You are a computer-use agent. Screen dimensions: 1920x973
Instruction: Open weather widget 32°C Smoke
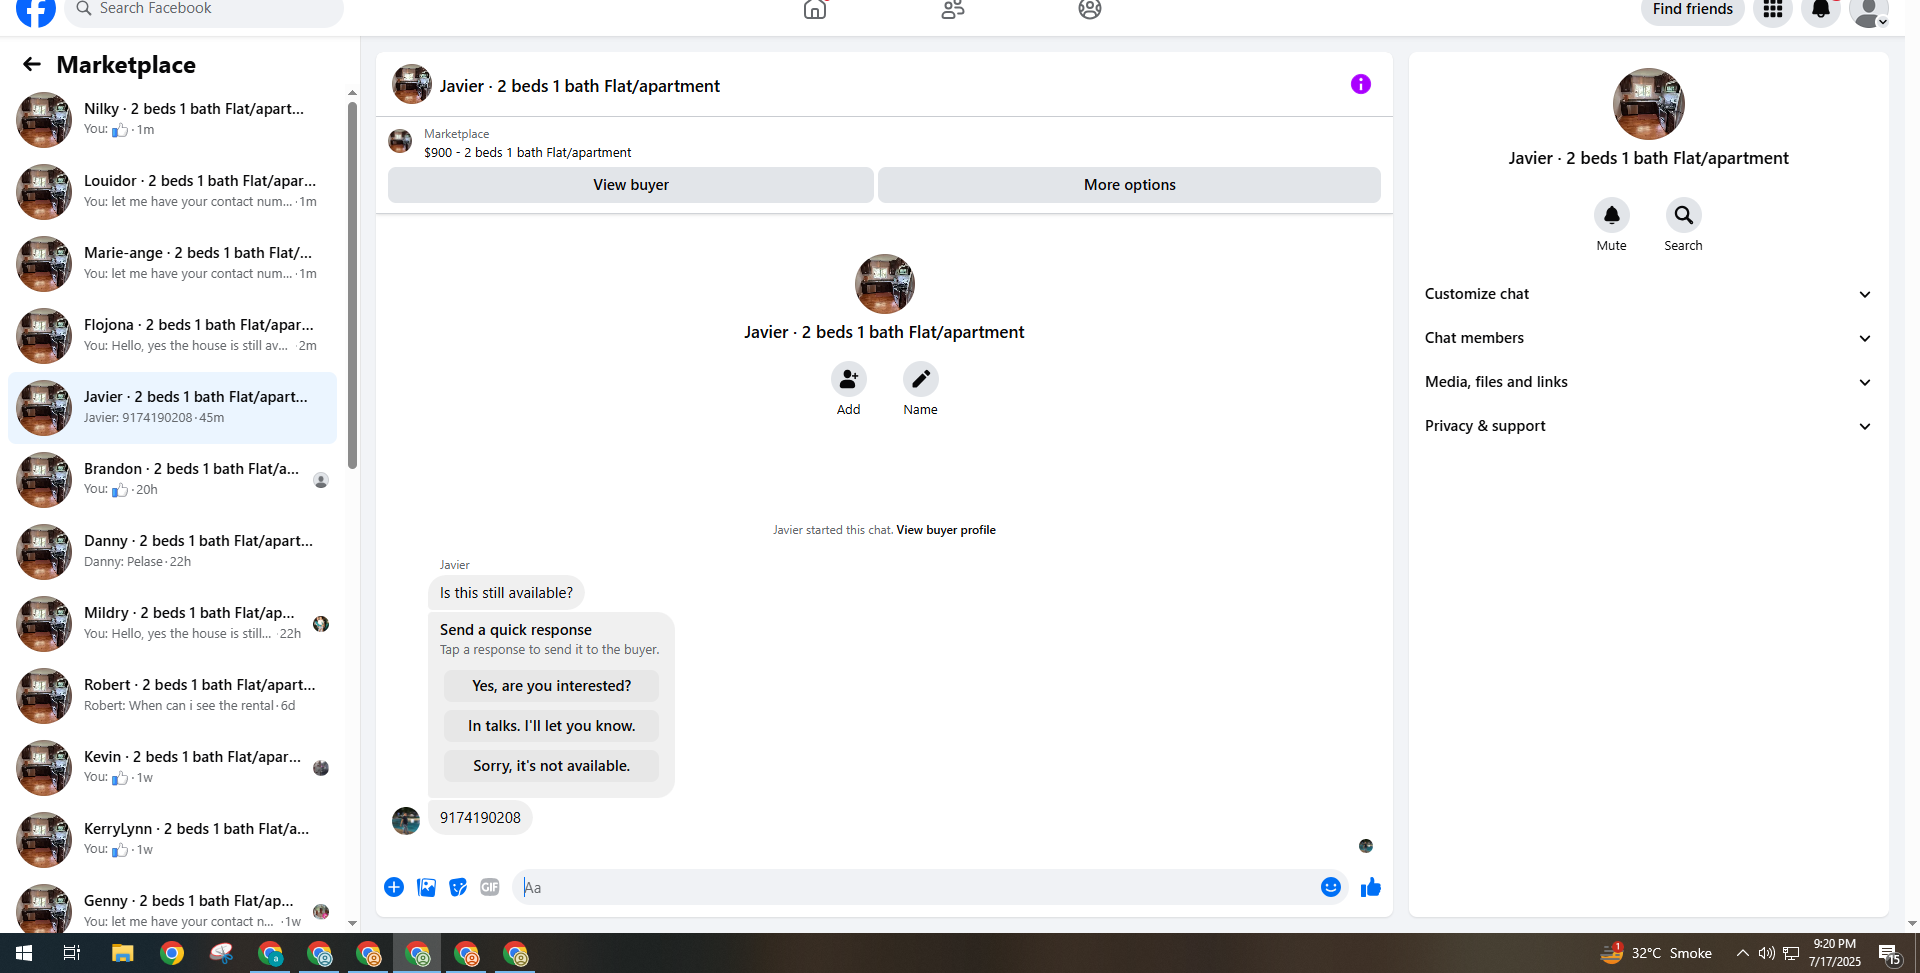pyautogui.click(x=1655, y=953)
